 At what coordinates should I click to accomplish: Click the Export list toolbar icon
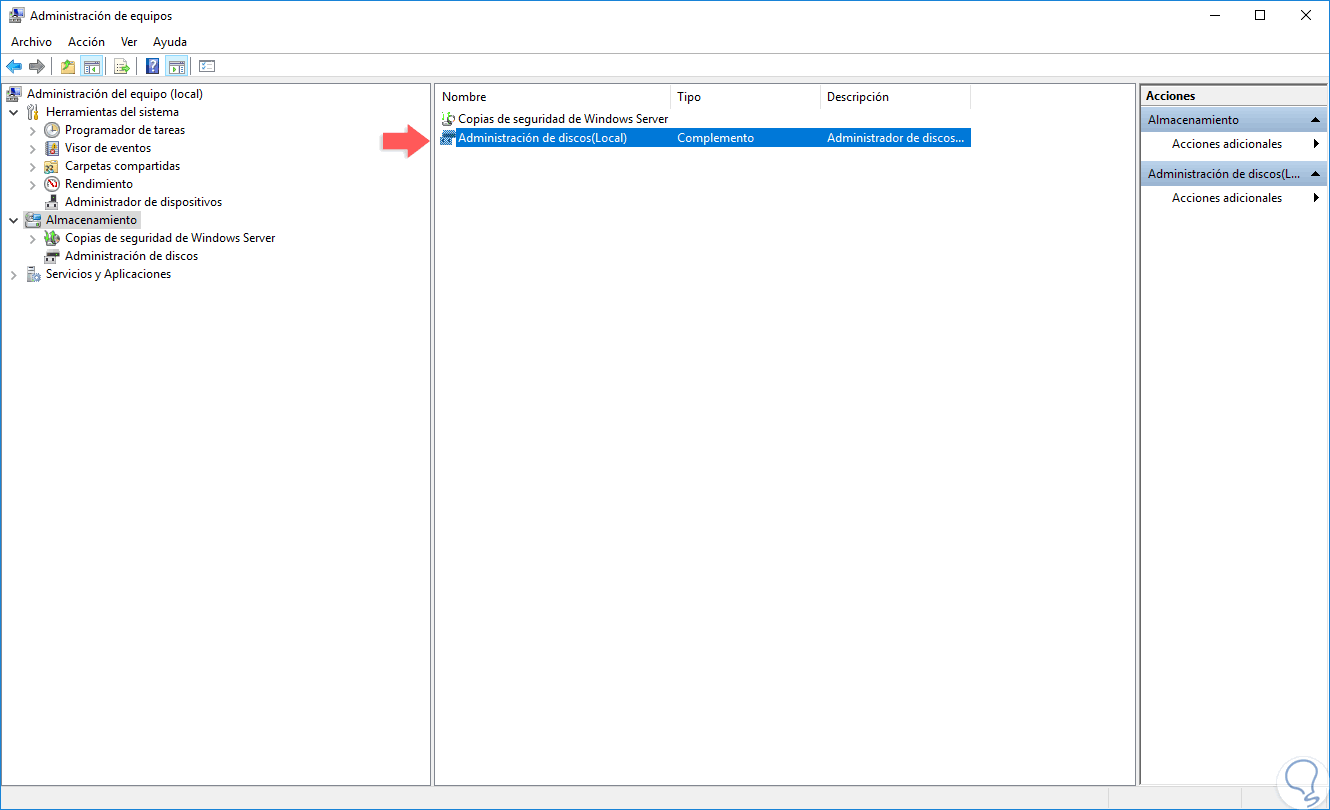point(122,66)
